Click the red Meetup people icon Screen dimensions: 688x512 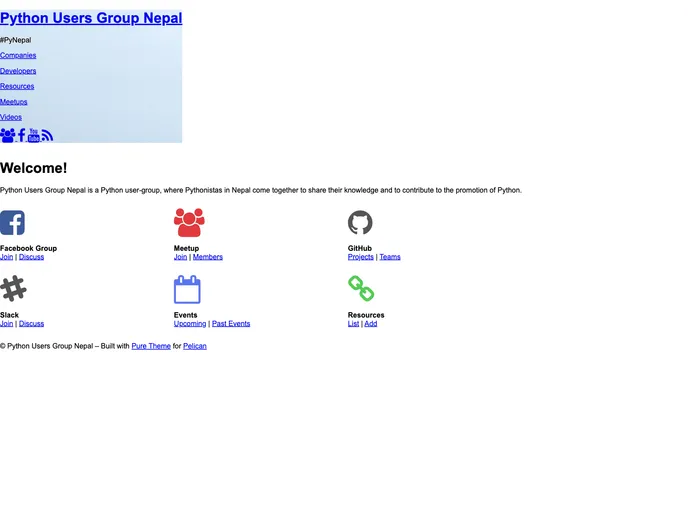click(x=189, y=222)
